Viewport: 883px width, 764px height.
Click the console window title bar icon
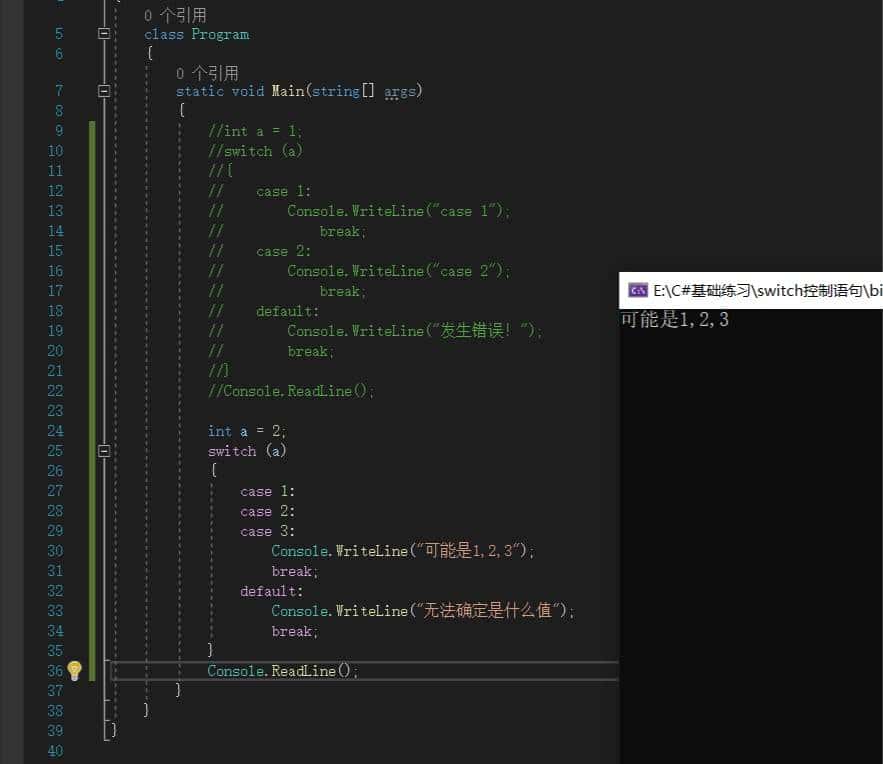click(x=638, y=291)
